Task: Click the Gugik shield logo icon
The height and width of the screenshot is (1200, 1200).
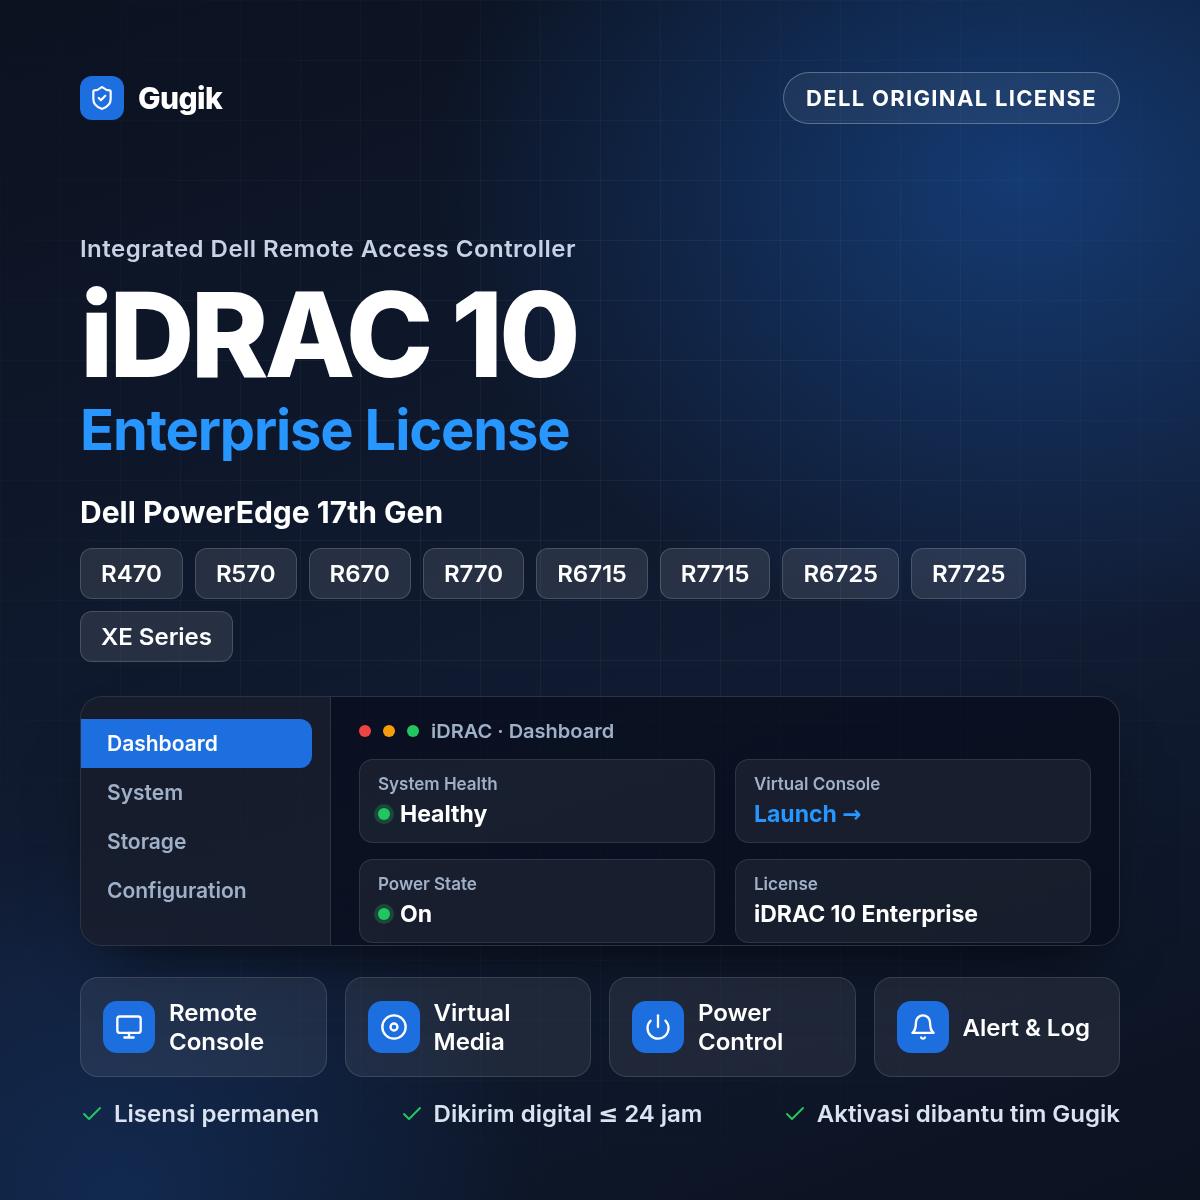Action: point(102,98)
